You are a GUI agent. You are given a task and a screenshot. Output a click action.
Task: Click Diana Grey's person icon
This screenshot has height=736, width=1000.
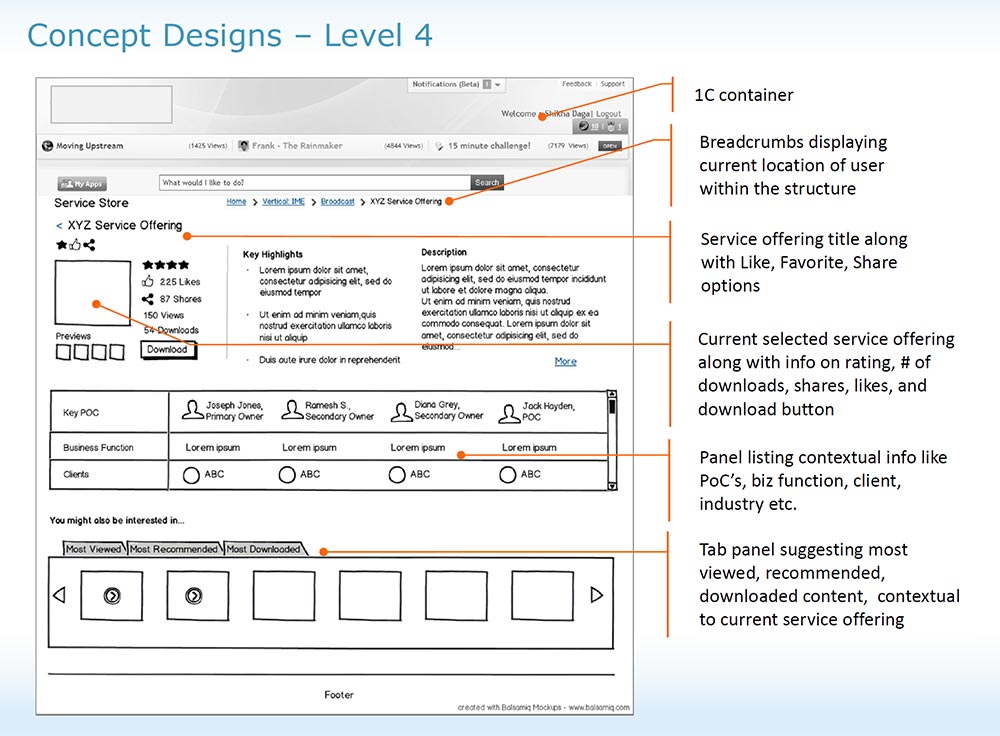(x=402, y=412)
